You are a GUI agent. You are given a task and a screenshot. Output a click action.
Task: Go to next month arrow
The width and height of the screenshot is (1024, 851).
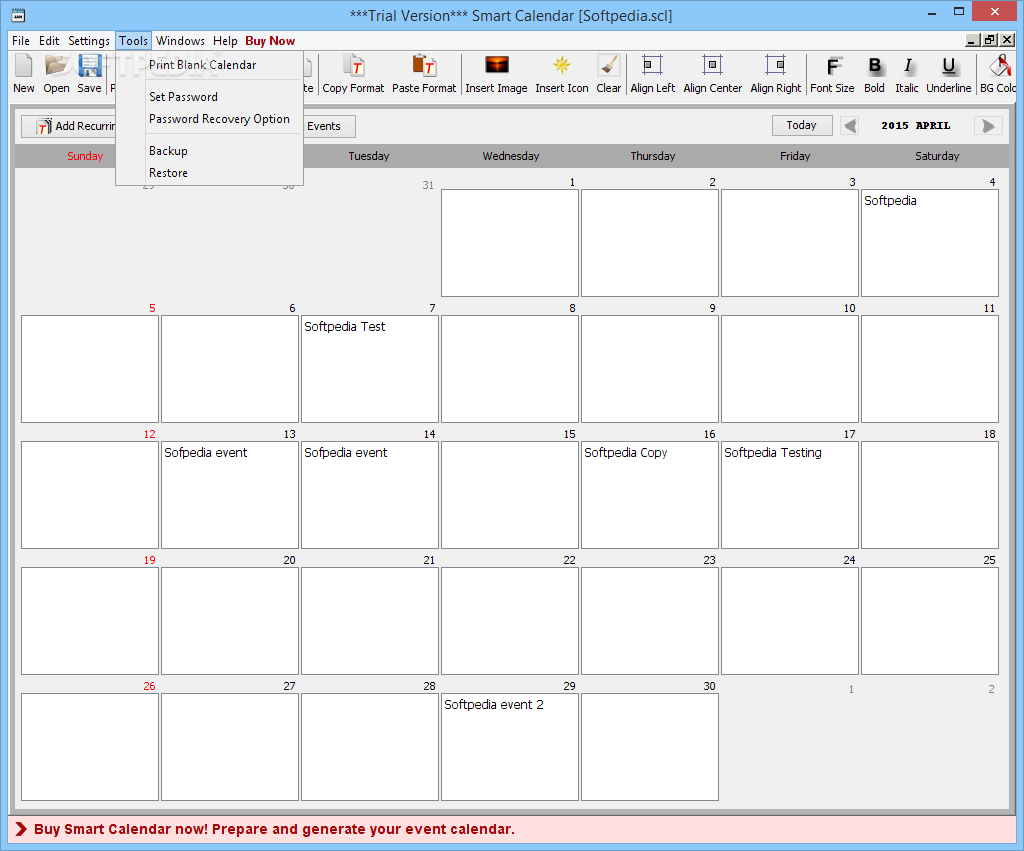click(x=988, y=125)
